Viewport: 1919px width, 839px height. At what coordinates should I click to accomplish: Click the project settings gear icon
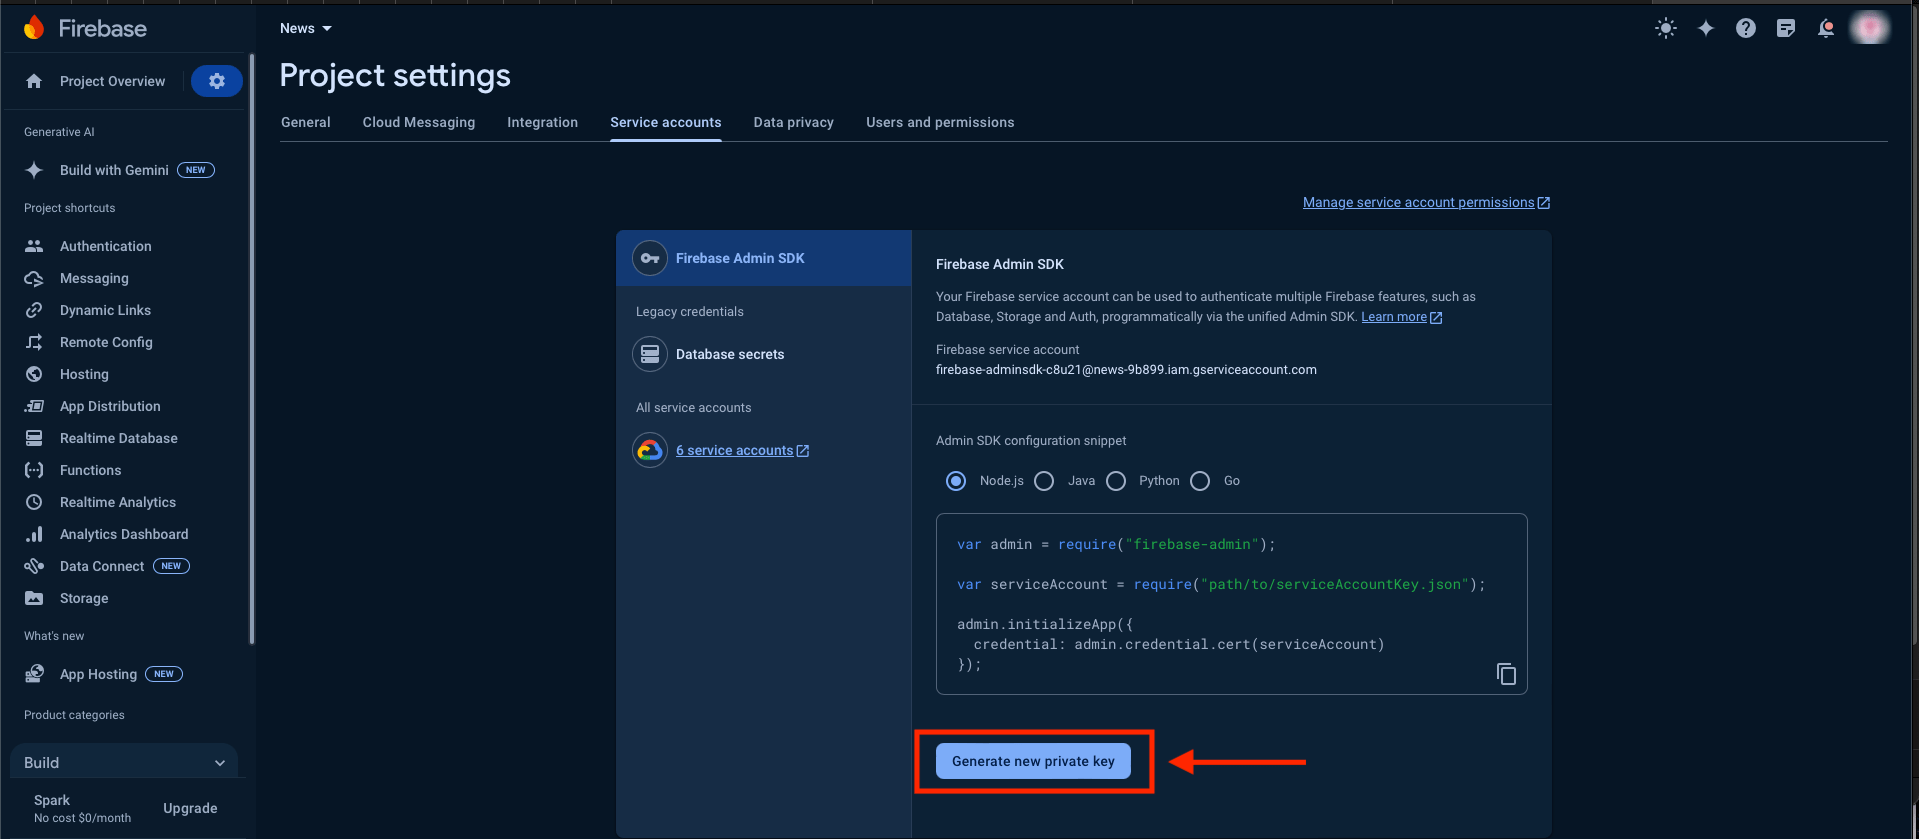coord(216,81)
